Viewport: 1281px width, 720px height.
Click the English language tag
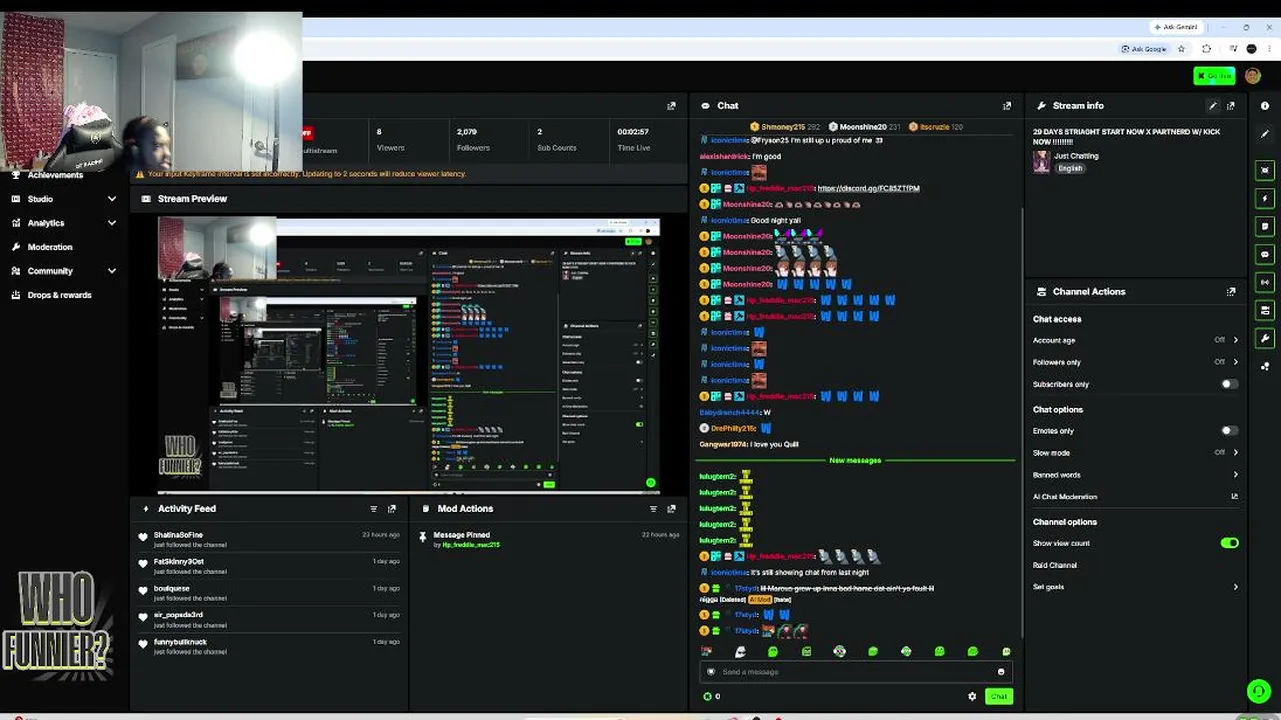(x=1070, y=168)
